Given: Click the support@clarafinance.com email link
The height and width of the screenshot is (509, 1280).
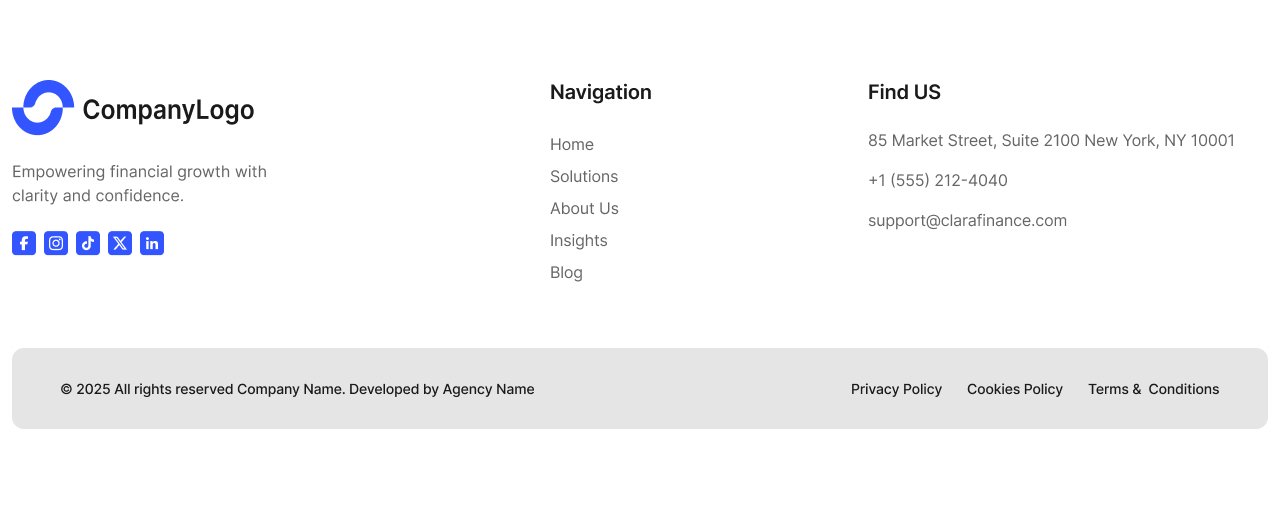Looking at the screenshot, I should pos(967,221).
